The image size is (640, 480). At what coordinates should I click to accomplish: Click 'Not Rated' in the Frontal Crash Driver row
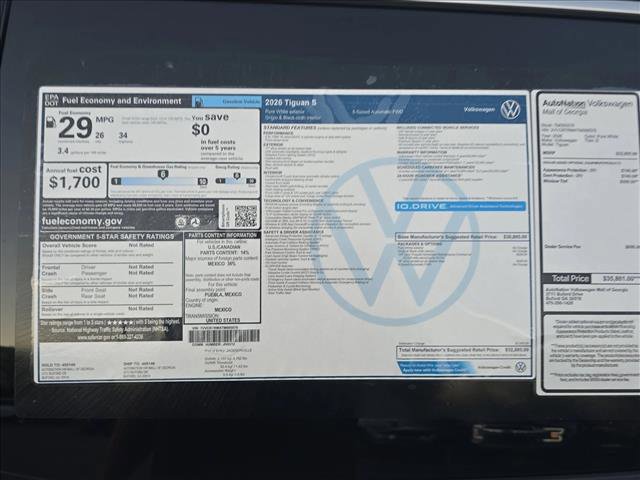(141, 267)
